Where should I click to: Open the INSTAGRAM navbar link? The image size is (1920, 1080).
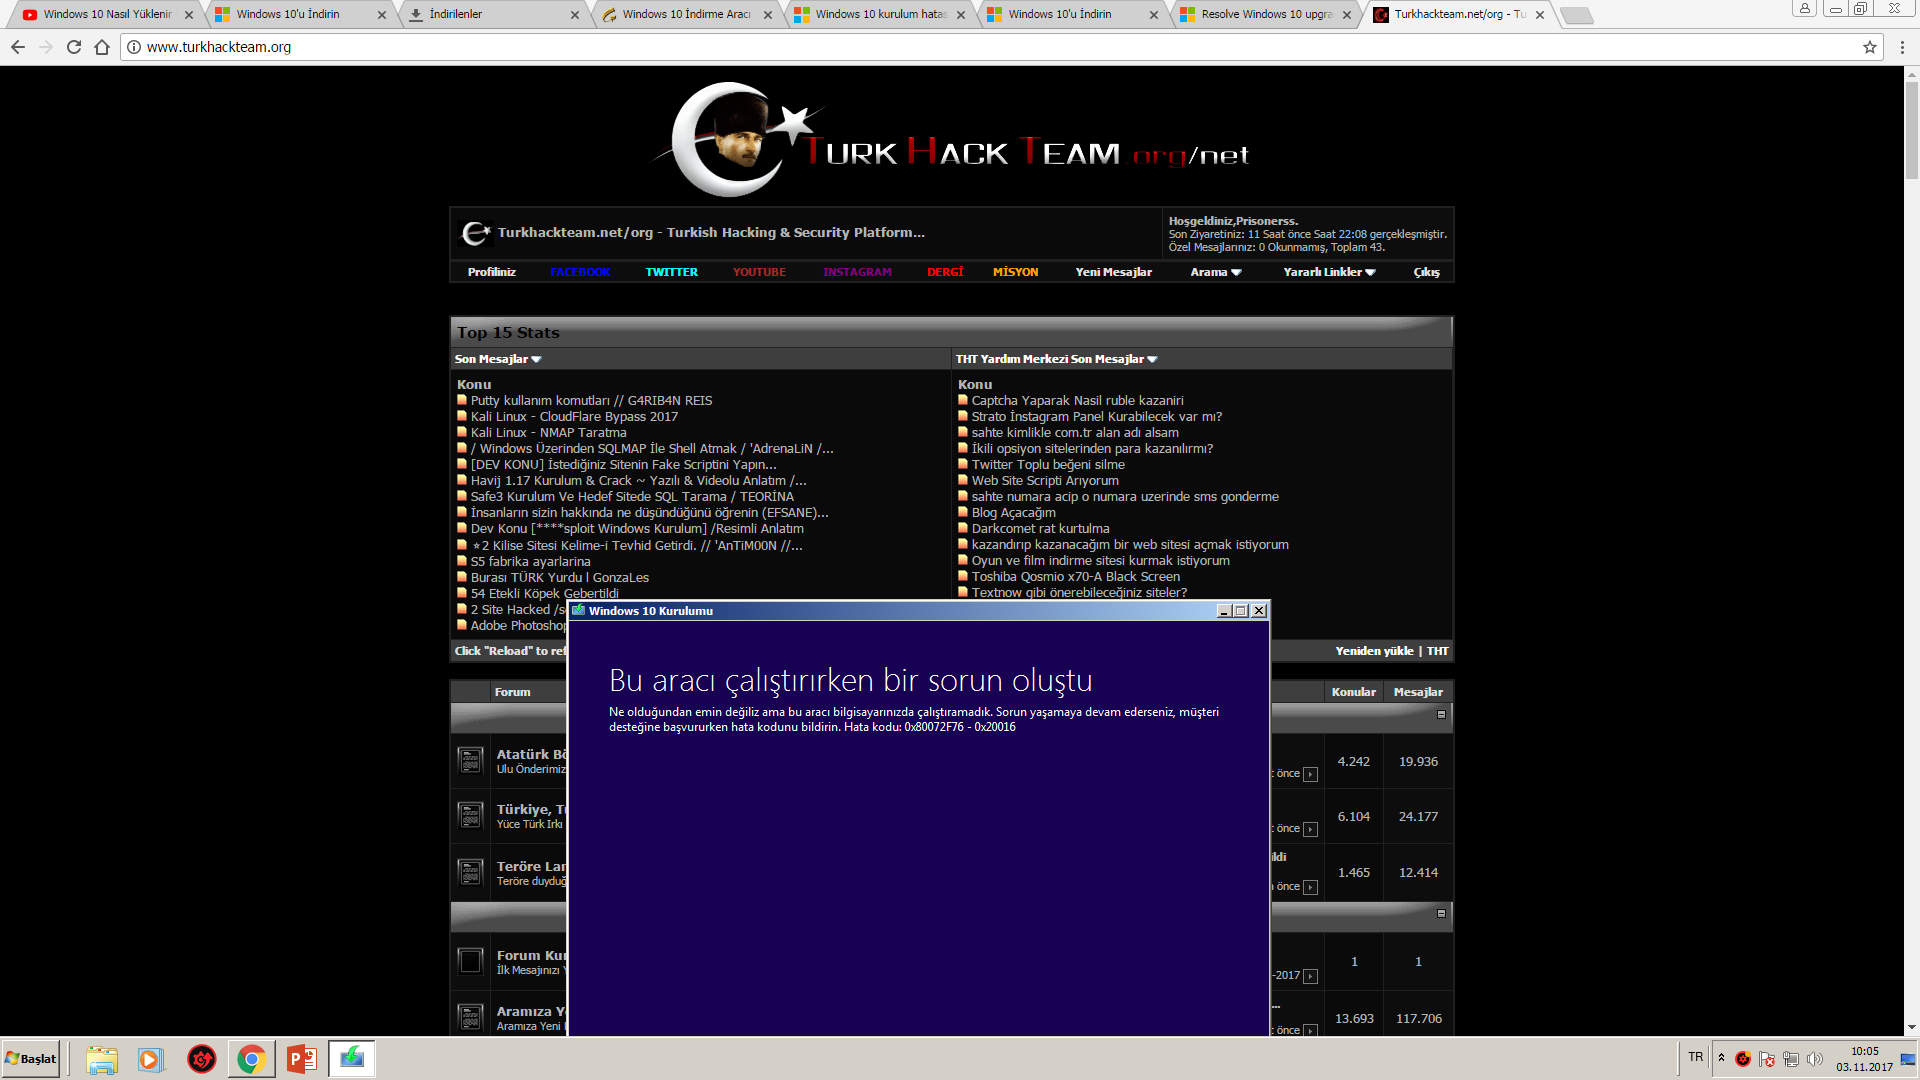(857, 272)
